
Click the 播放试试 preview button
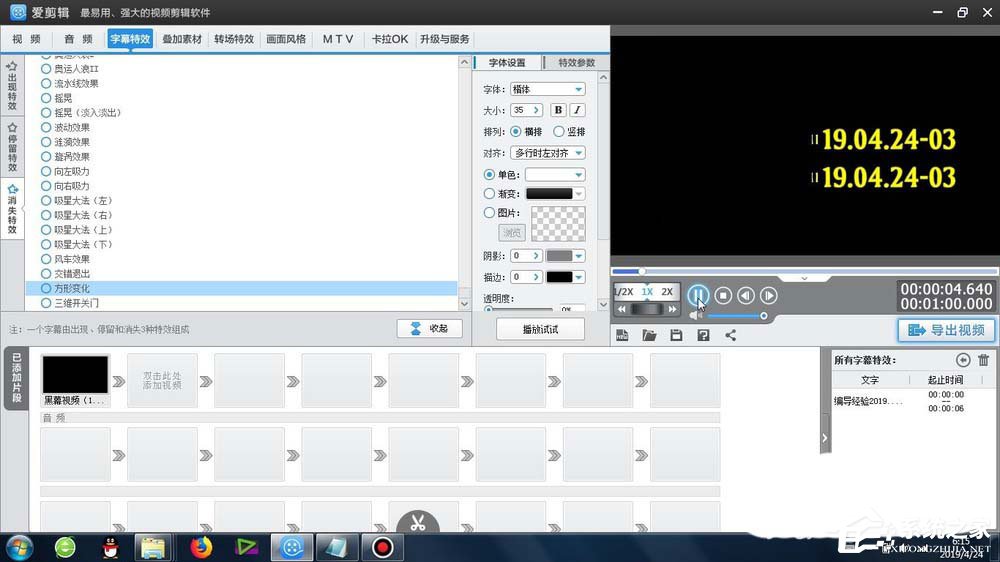click(x=540, y=329)
